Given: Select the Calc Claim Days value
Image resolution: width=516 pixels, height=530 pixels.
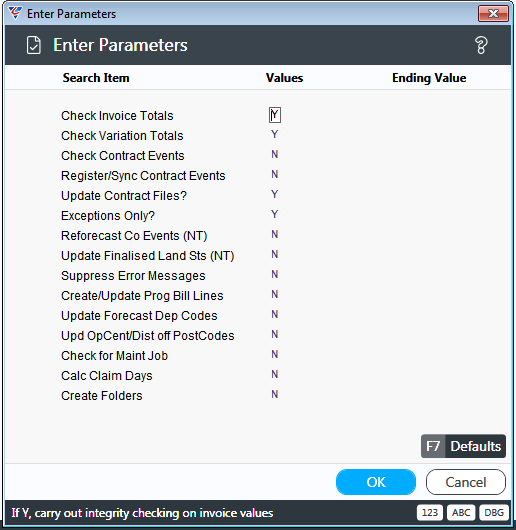Looking at the screenshot, I should [x=275, y=375].
